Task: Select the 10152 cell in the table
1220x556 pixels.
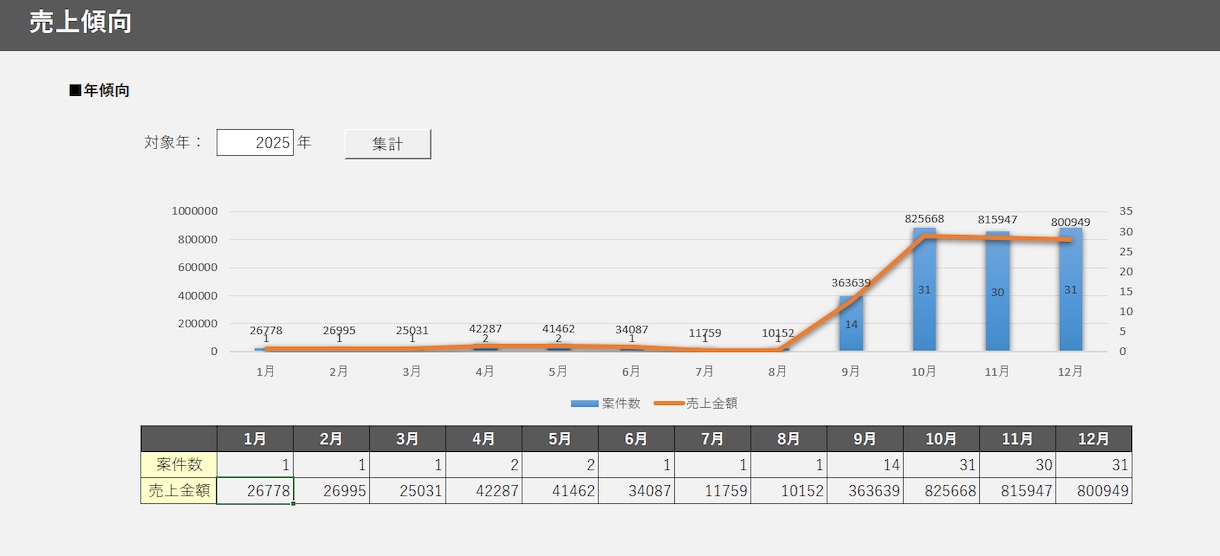Action: [789, 491]
